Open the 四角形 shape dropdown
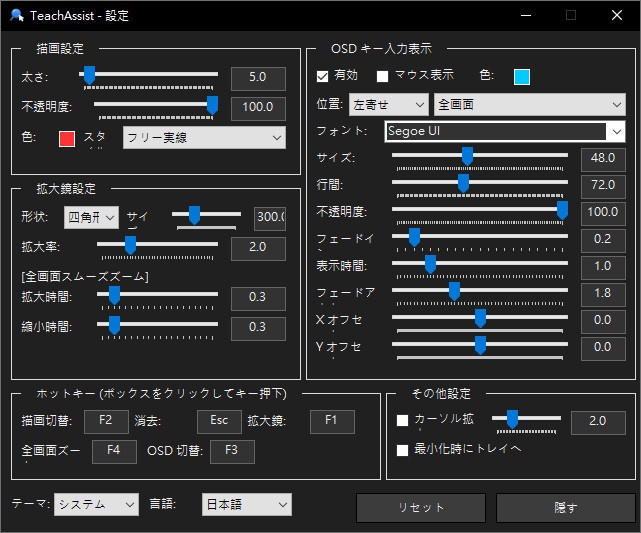Viewport: 641px width, 533px height. pos(91,217)
